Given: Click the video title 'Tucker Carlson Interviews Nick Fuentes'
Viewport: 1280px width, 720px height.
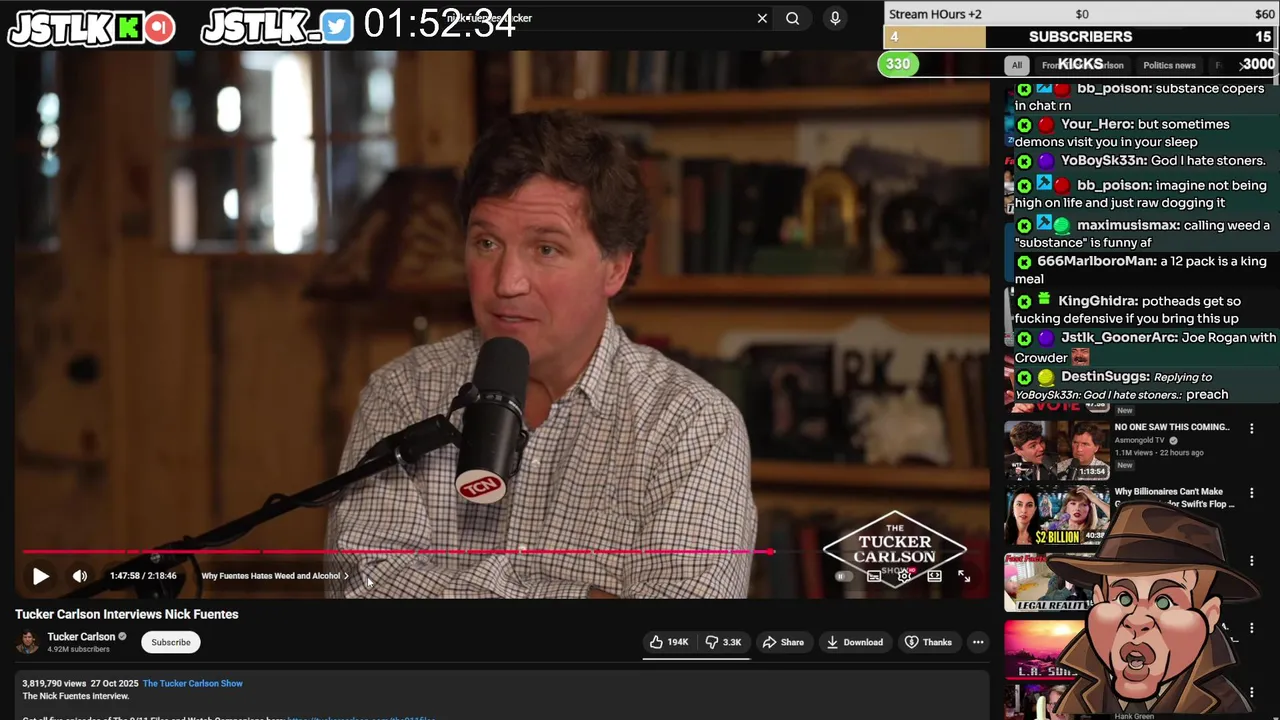Looking at the screenshot, I should click(127, 614).
